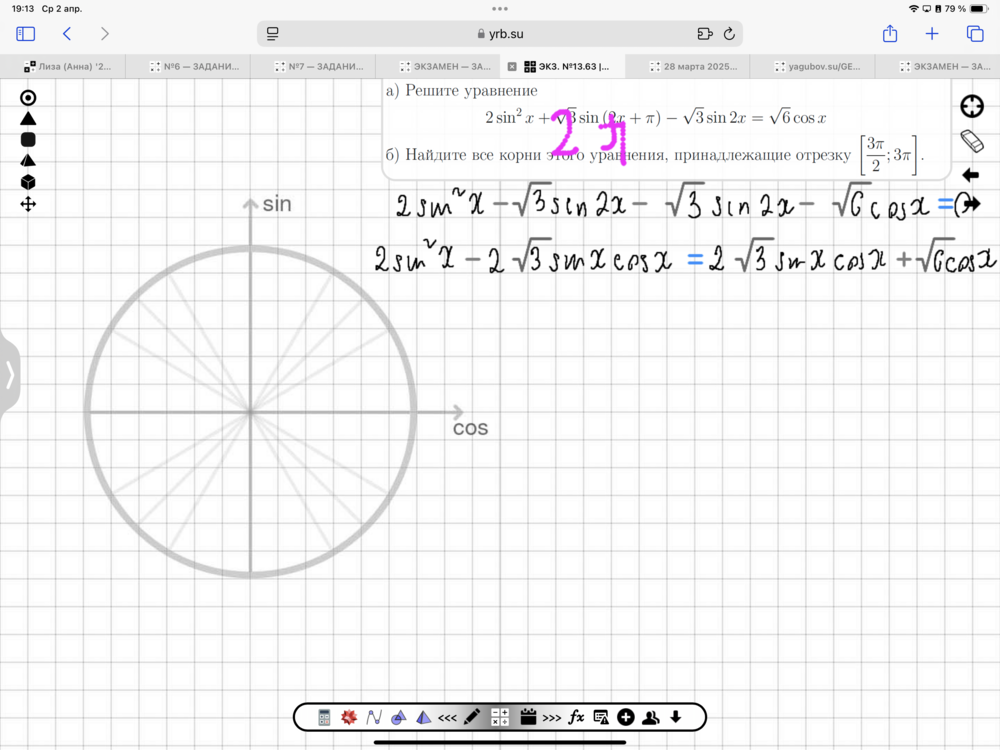The width and height of the screenshot is (1000, 750).
Task: Click the black cube shape icon
Action: [28, 182]
